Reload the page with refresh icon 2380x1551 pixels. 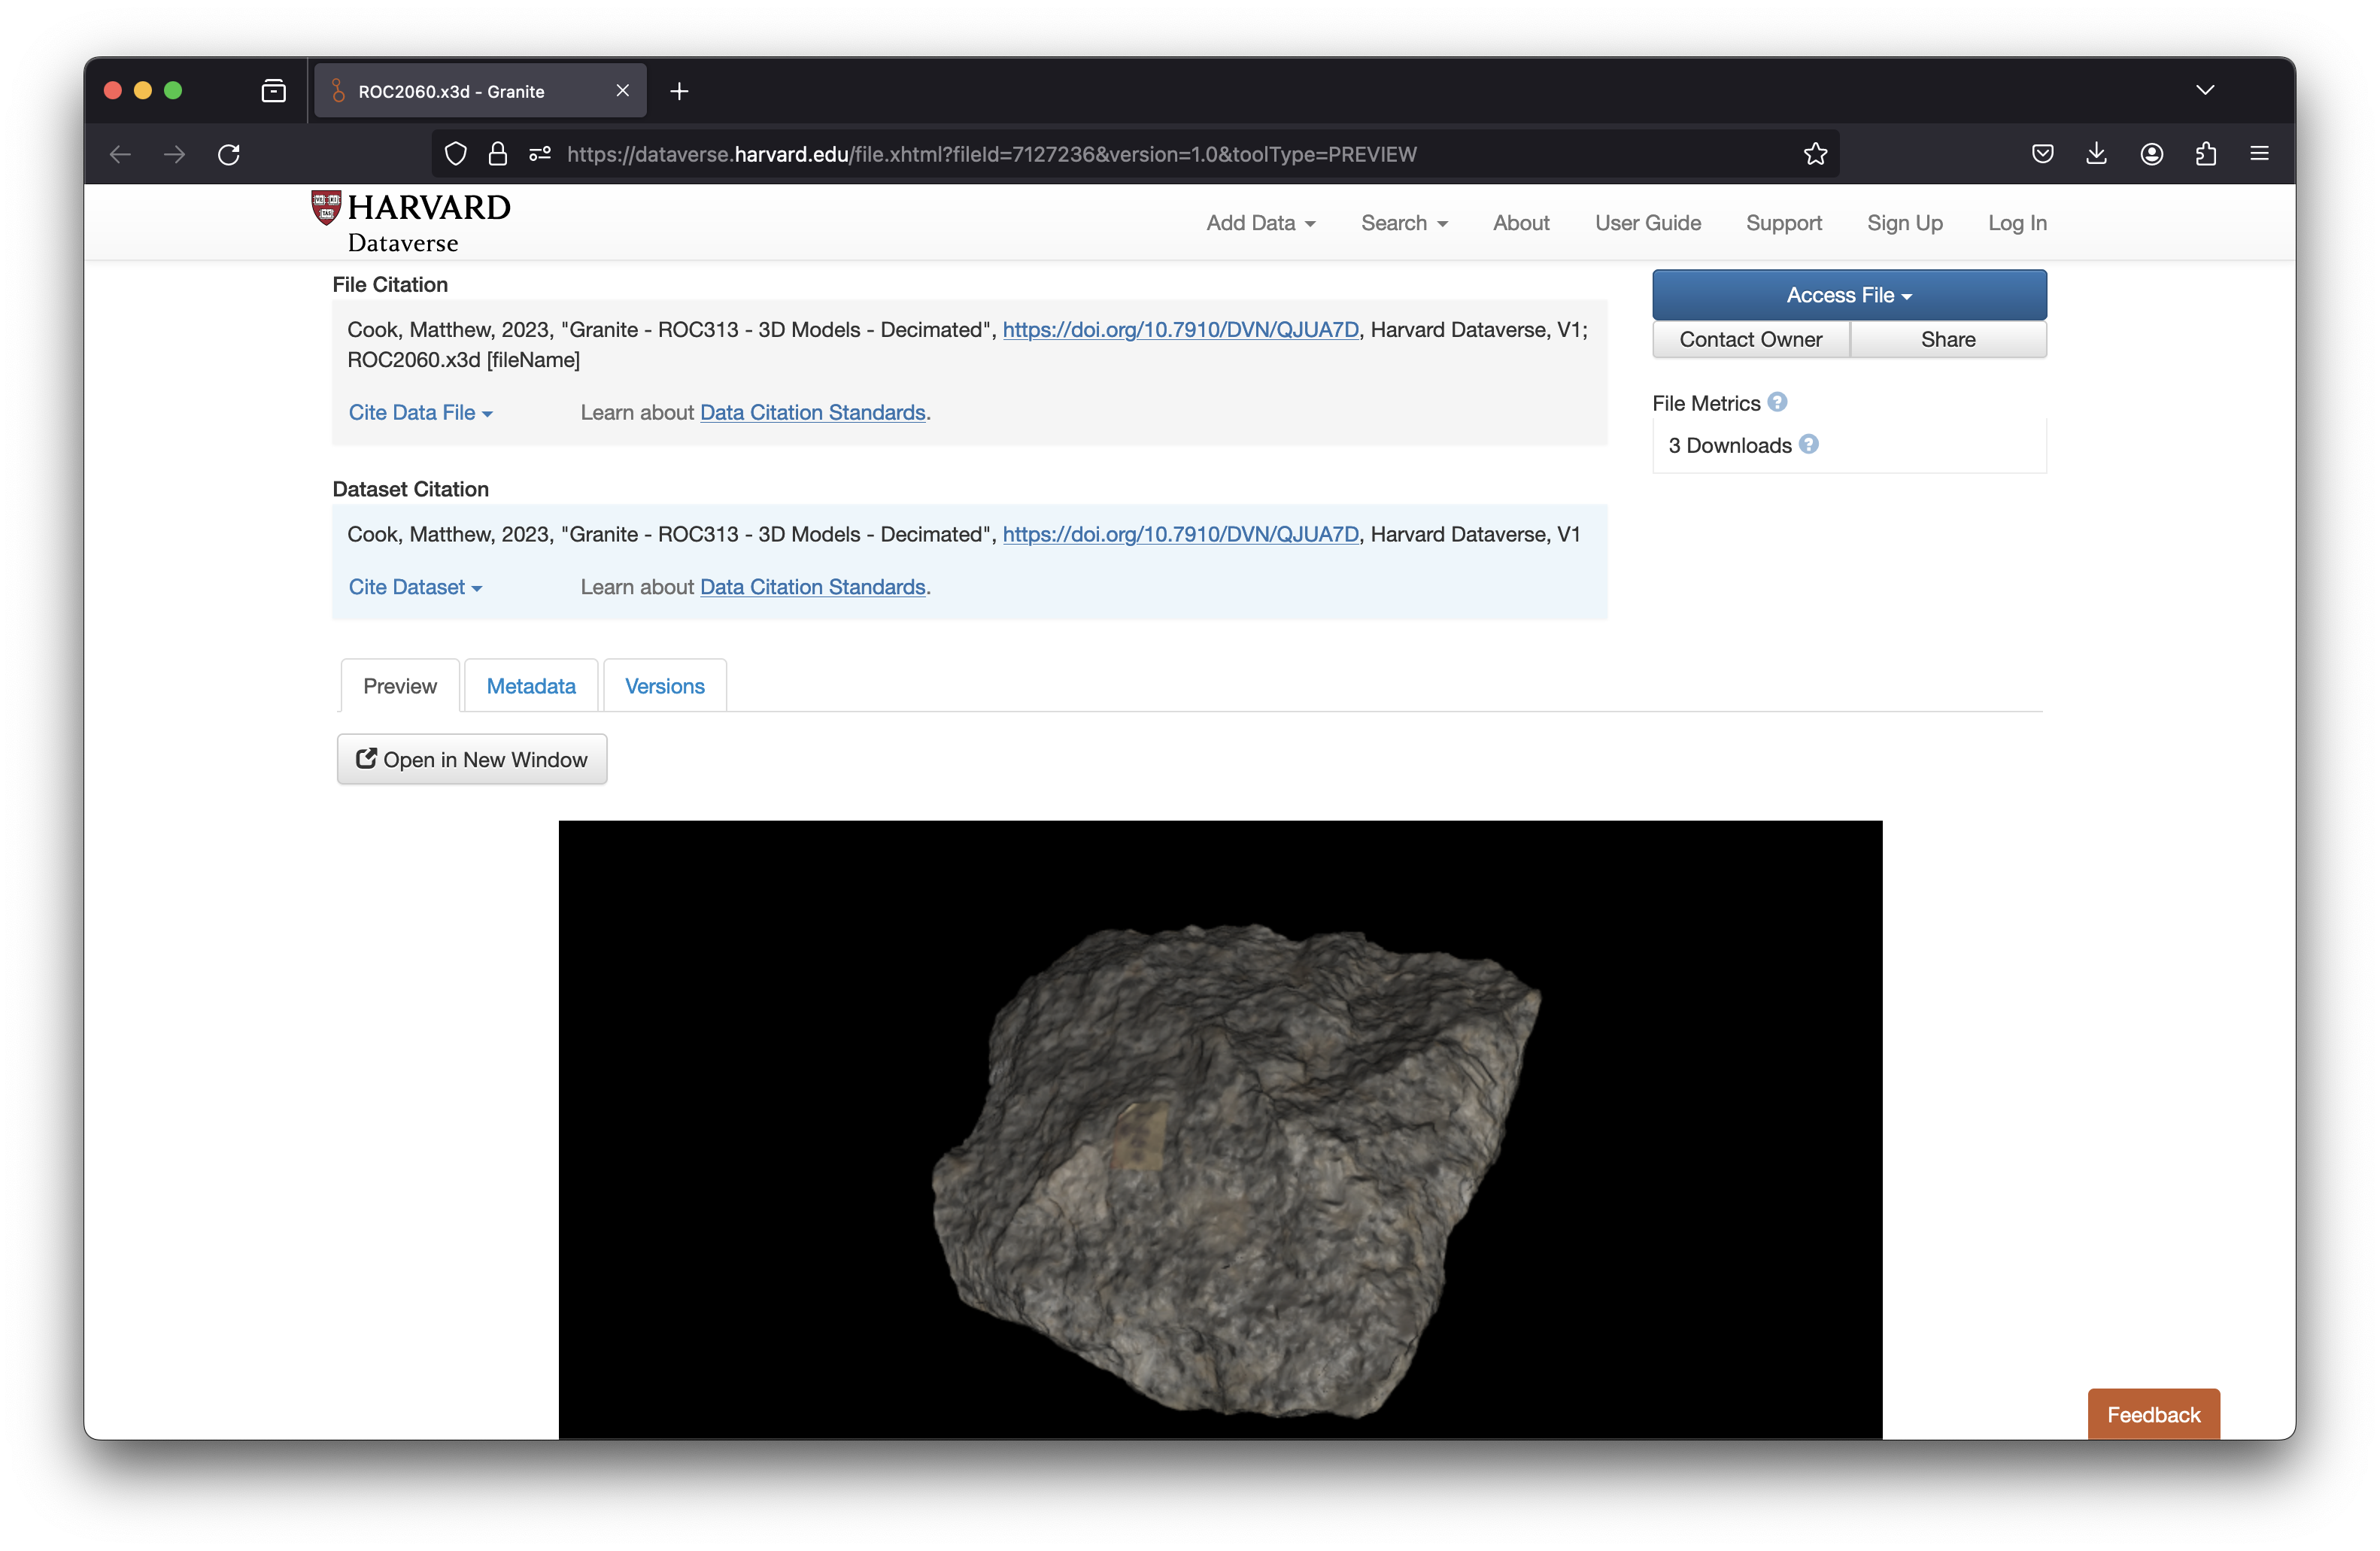point(229,154)
